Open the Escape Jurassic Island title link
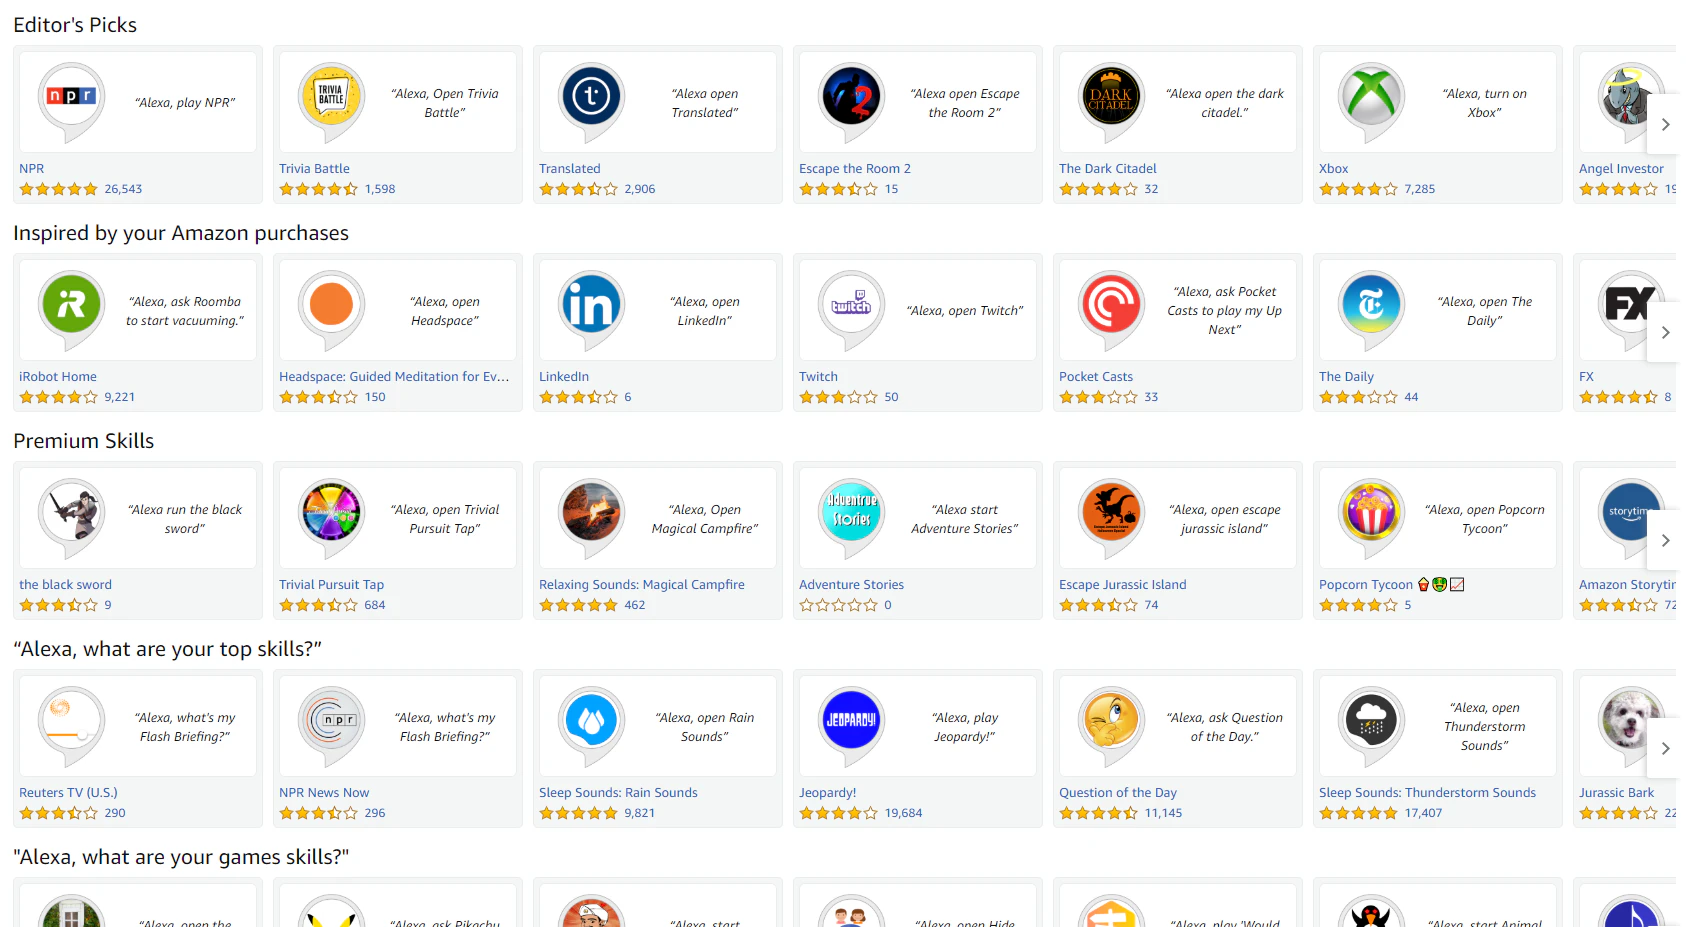This screenshot has width=1686, height=927. (1123, 585)
